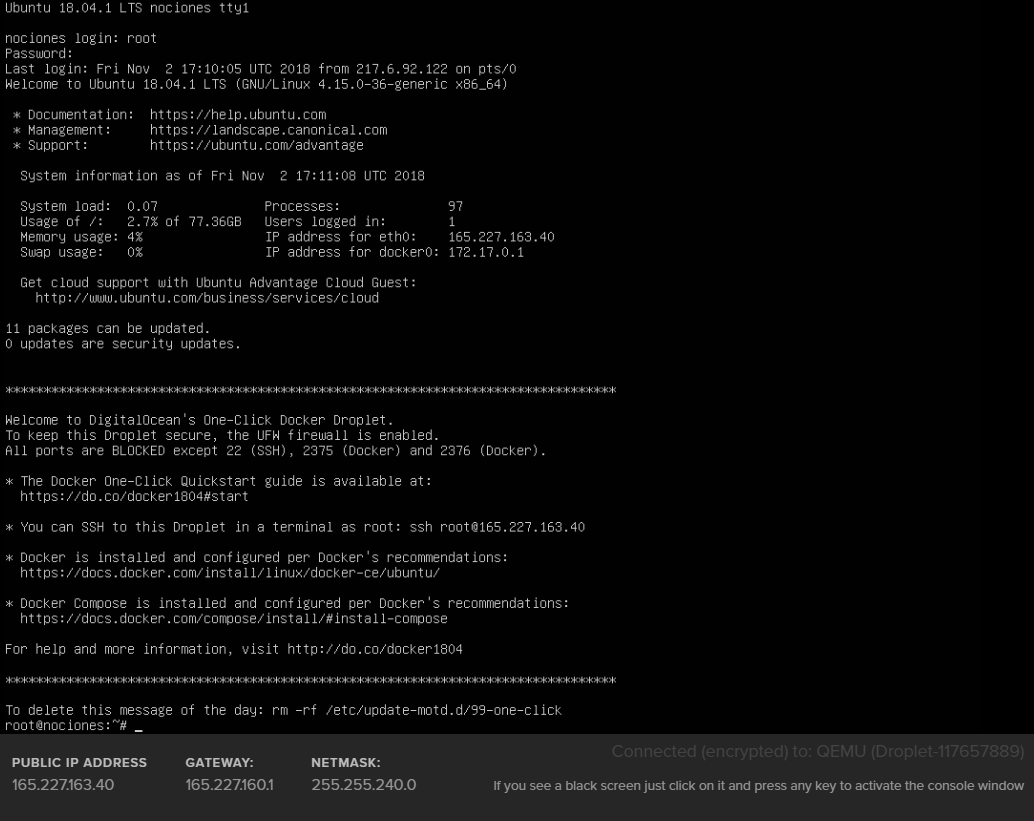Viewport: 1034px width, 821px height.
Task: Click the "UFW firewall is enabled" line
Action: [x=222, y=435]
